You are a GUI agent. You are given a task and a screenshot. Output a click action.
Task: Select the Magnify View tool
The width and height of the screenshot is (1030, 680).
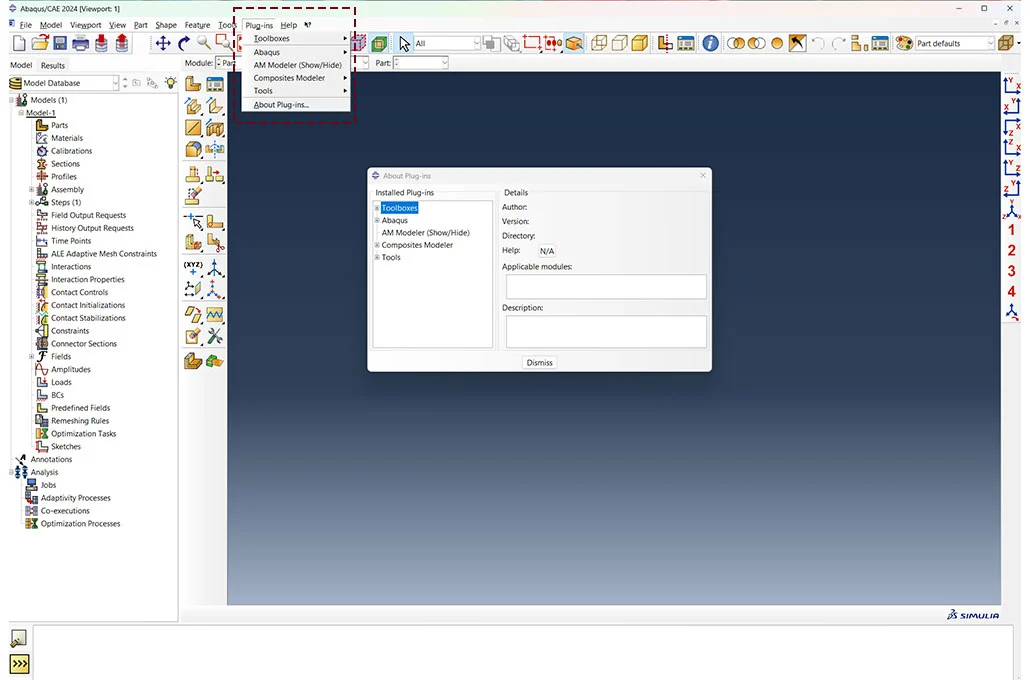(x=204, y=43)
